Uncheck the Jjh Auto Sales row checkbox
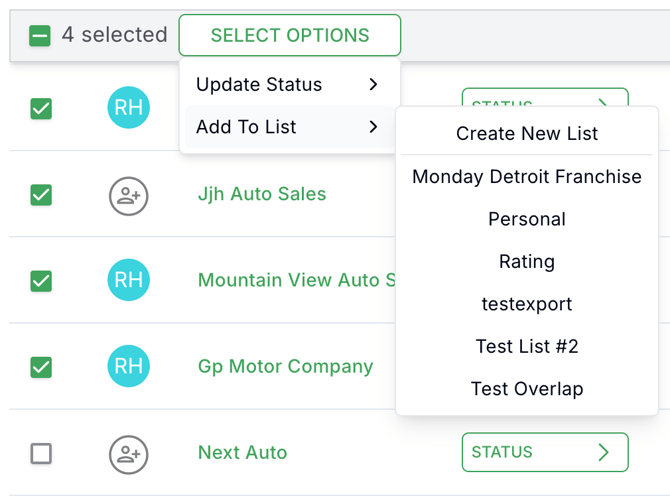 tap(41, 195)
